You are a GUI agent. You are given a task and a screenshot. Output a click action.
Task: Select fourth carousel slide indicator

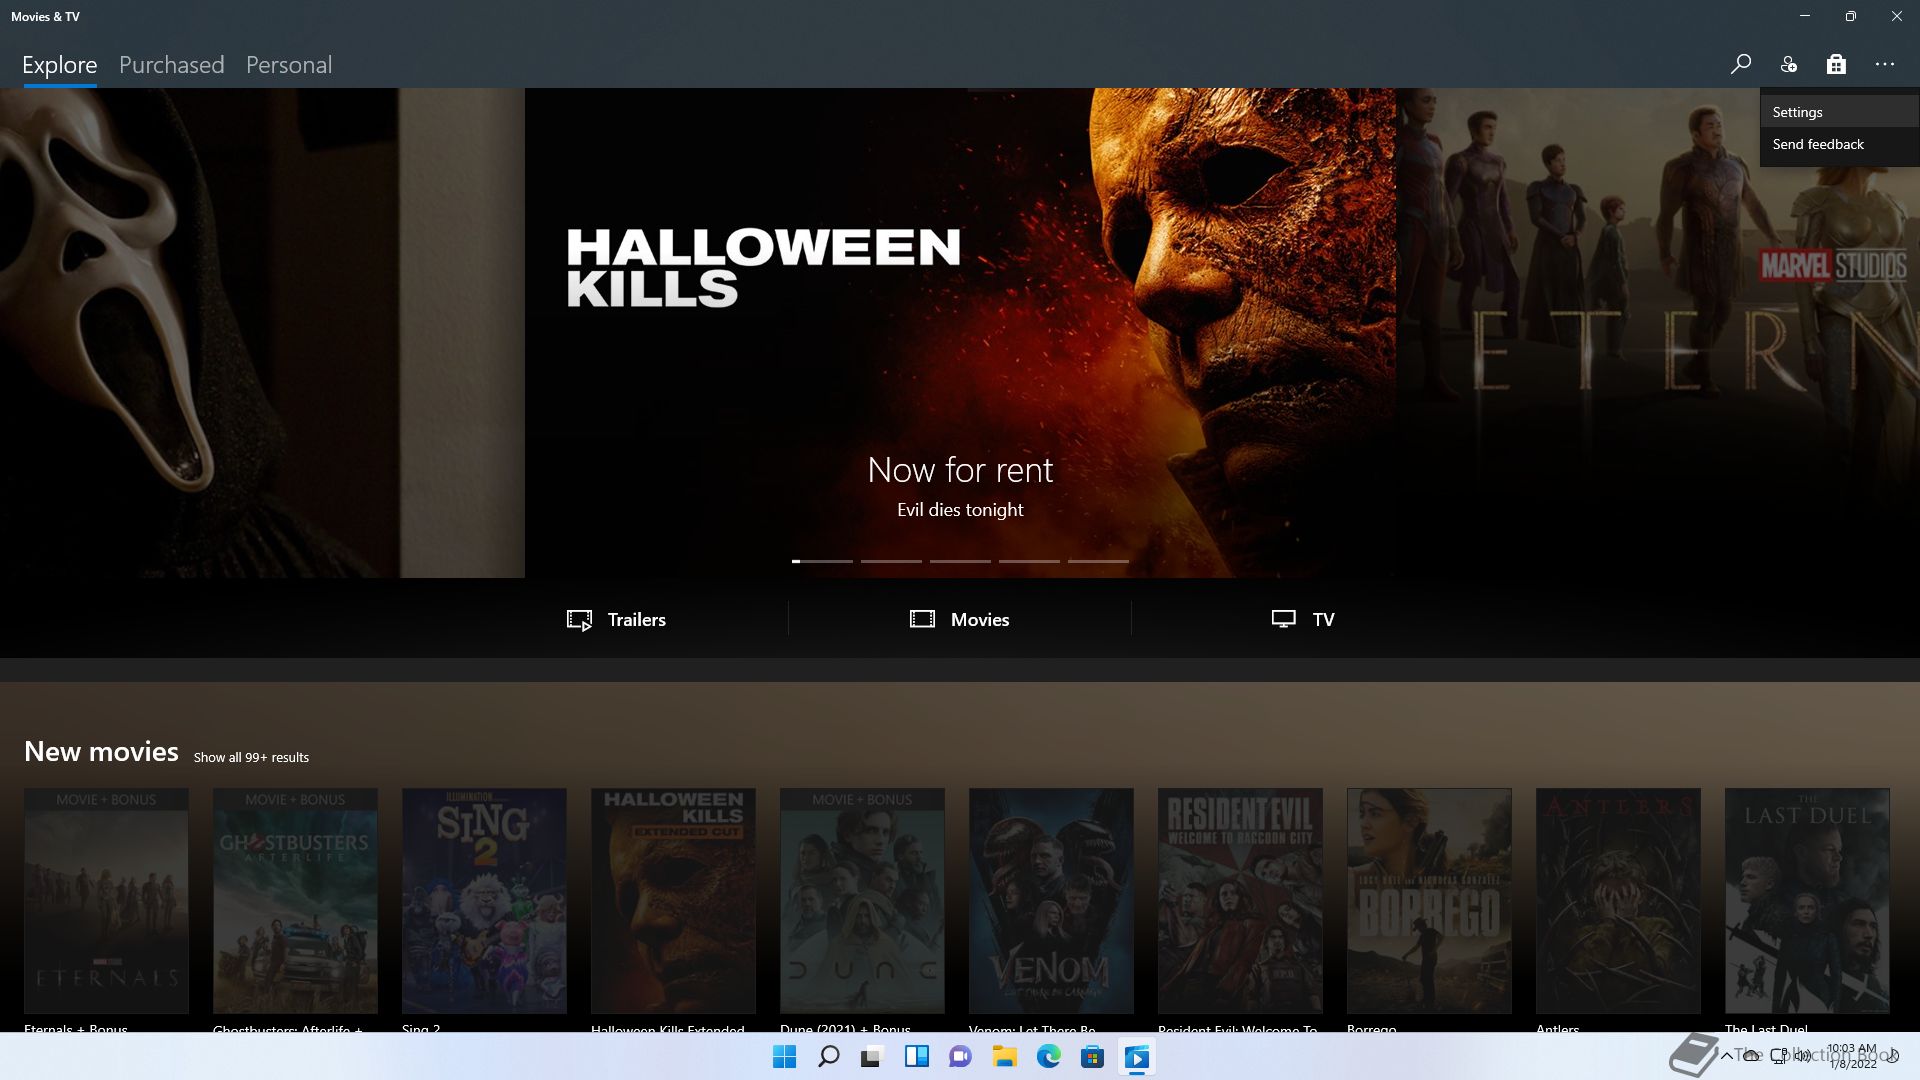1029,561
